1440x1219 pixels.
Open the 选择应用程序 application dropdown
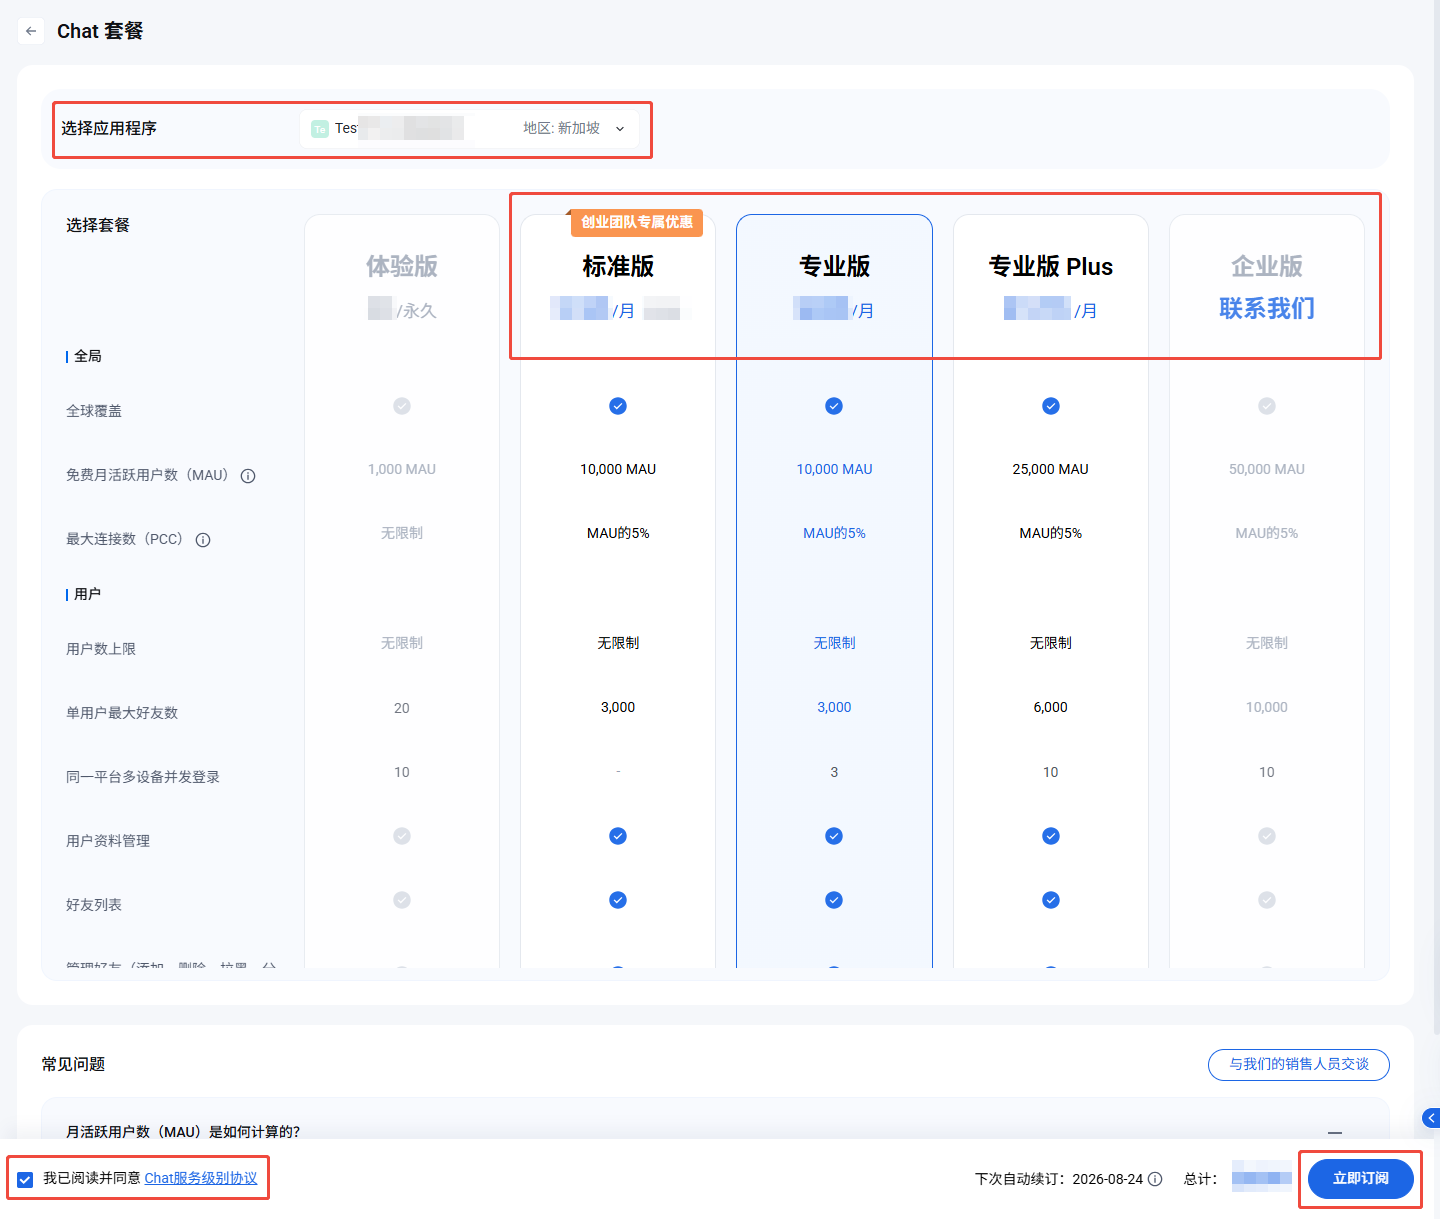(x=469, y=128)
